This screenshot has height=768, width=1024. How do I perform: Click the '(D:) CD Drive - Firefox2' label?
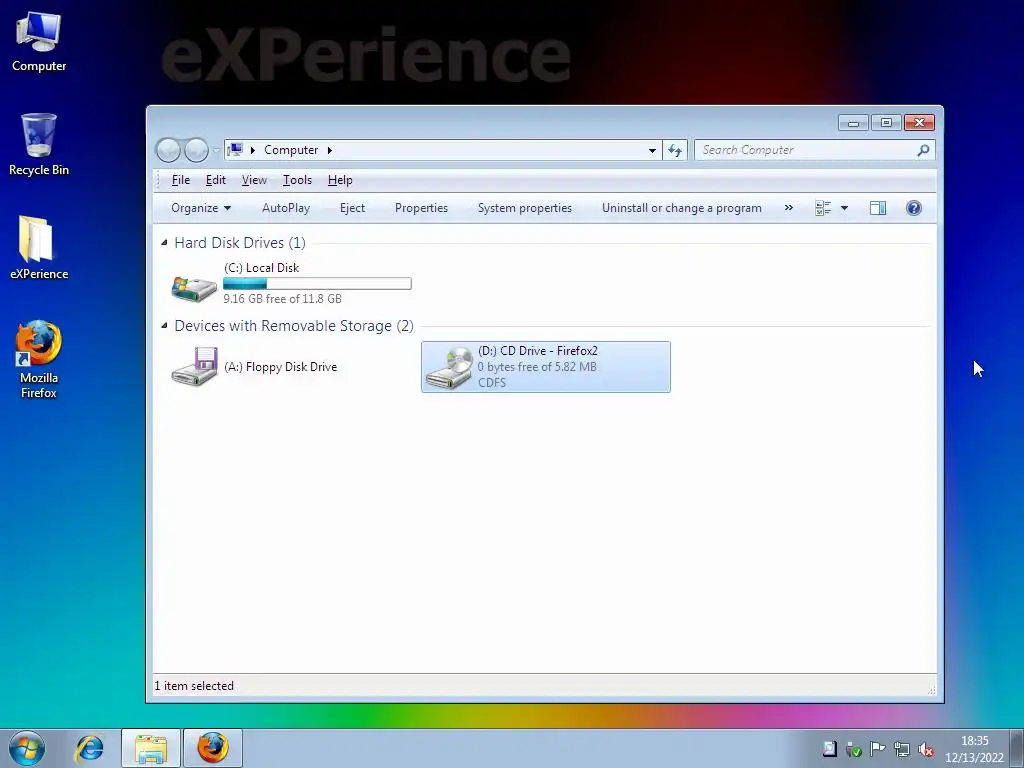coord(537,351)
